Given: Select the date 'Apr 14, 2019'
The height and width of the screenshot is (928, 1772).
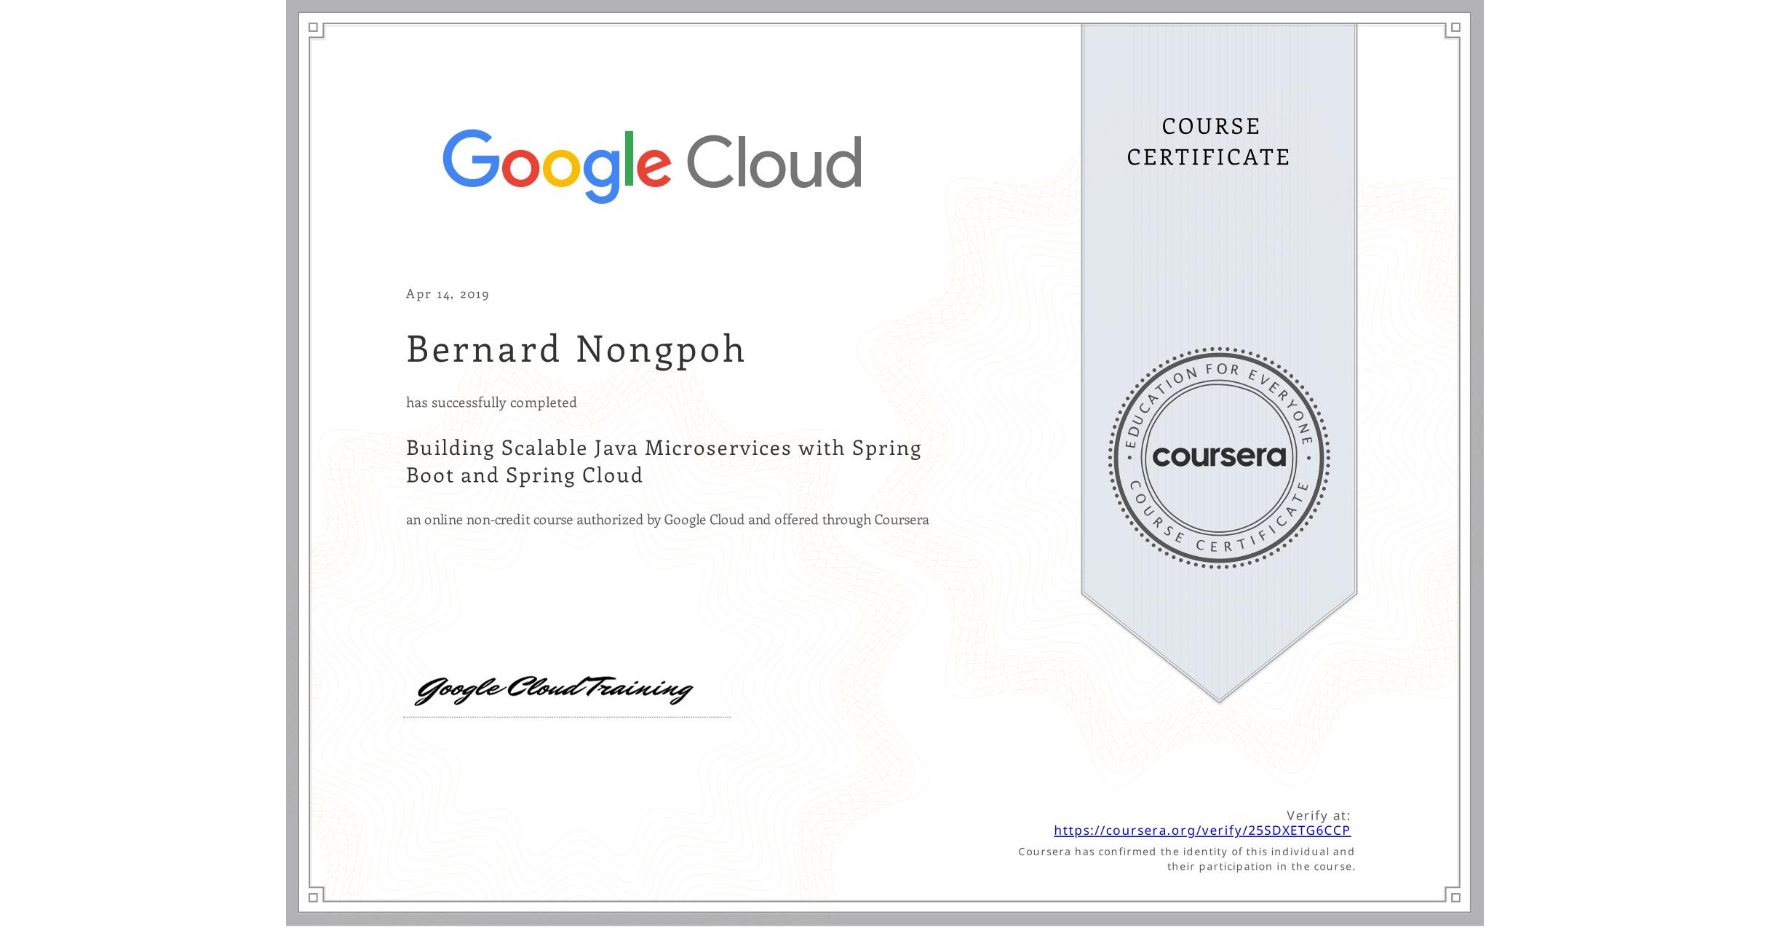Looking at the screenshot, I should (x=447, y=293).
